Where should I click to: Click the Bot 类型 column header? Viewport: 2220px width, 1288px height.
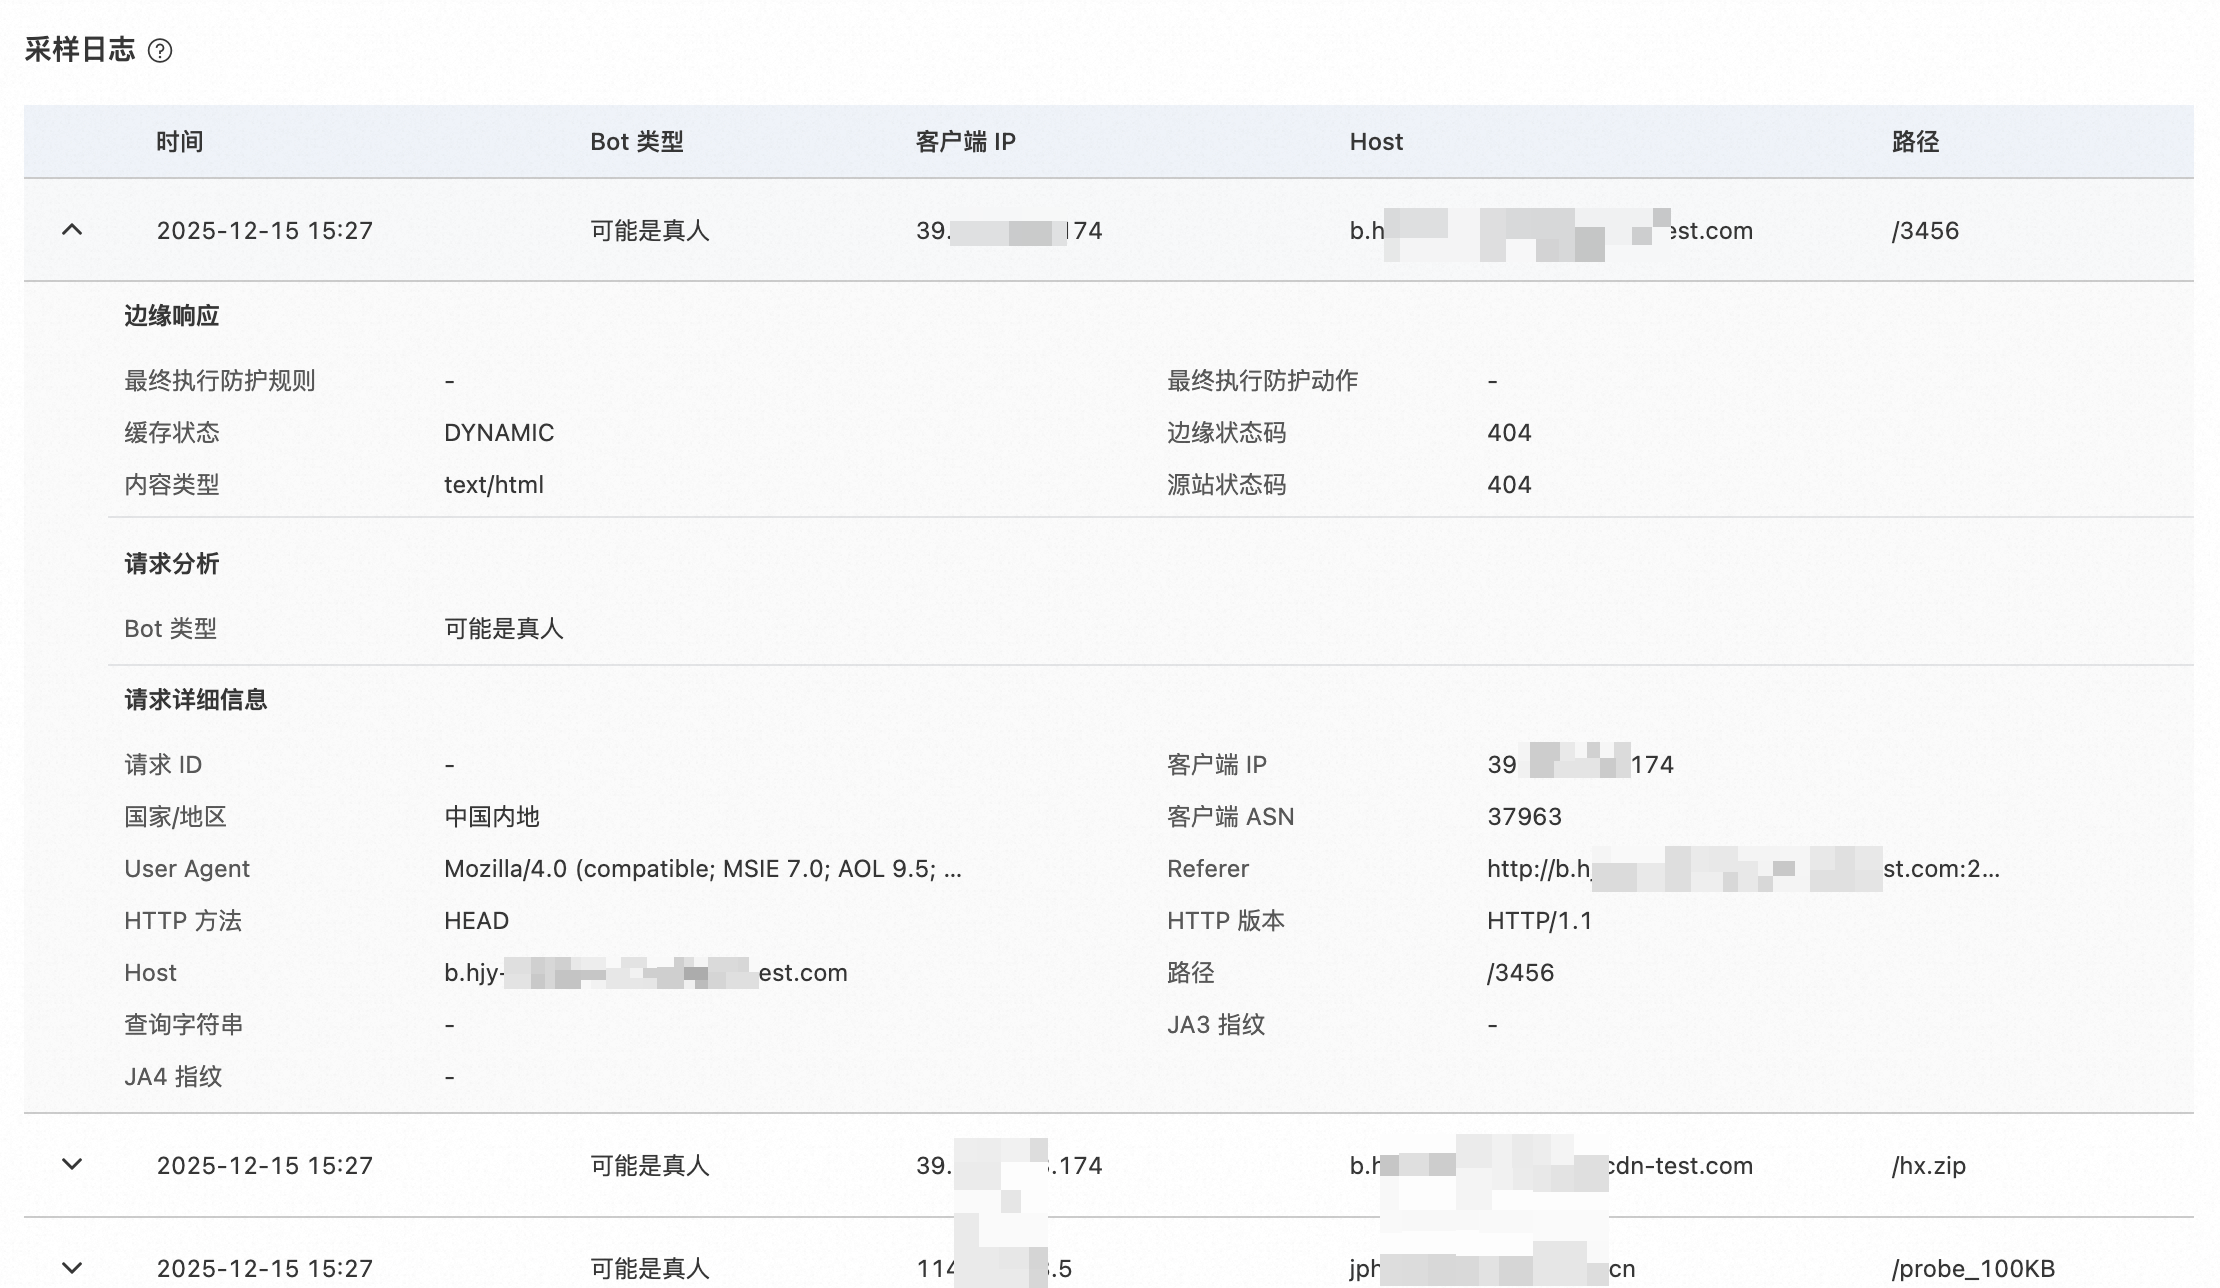coord(636,142)
